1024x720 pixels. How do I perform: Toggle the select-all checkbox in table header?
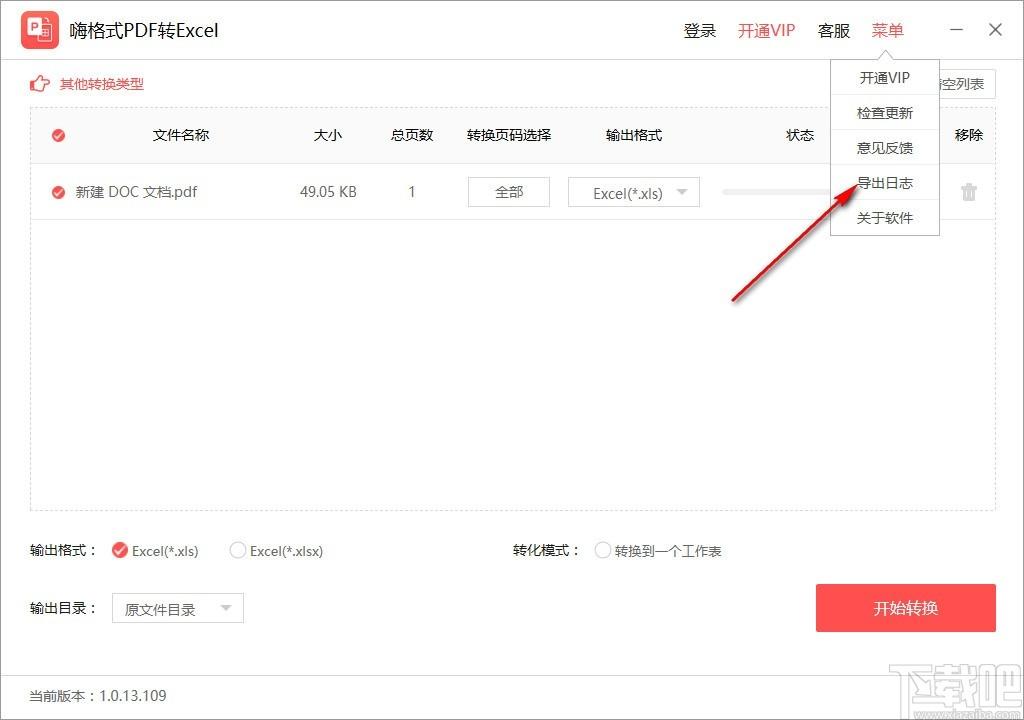58,135
